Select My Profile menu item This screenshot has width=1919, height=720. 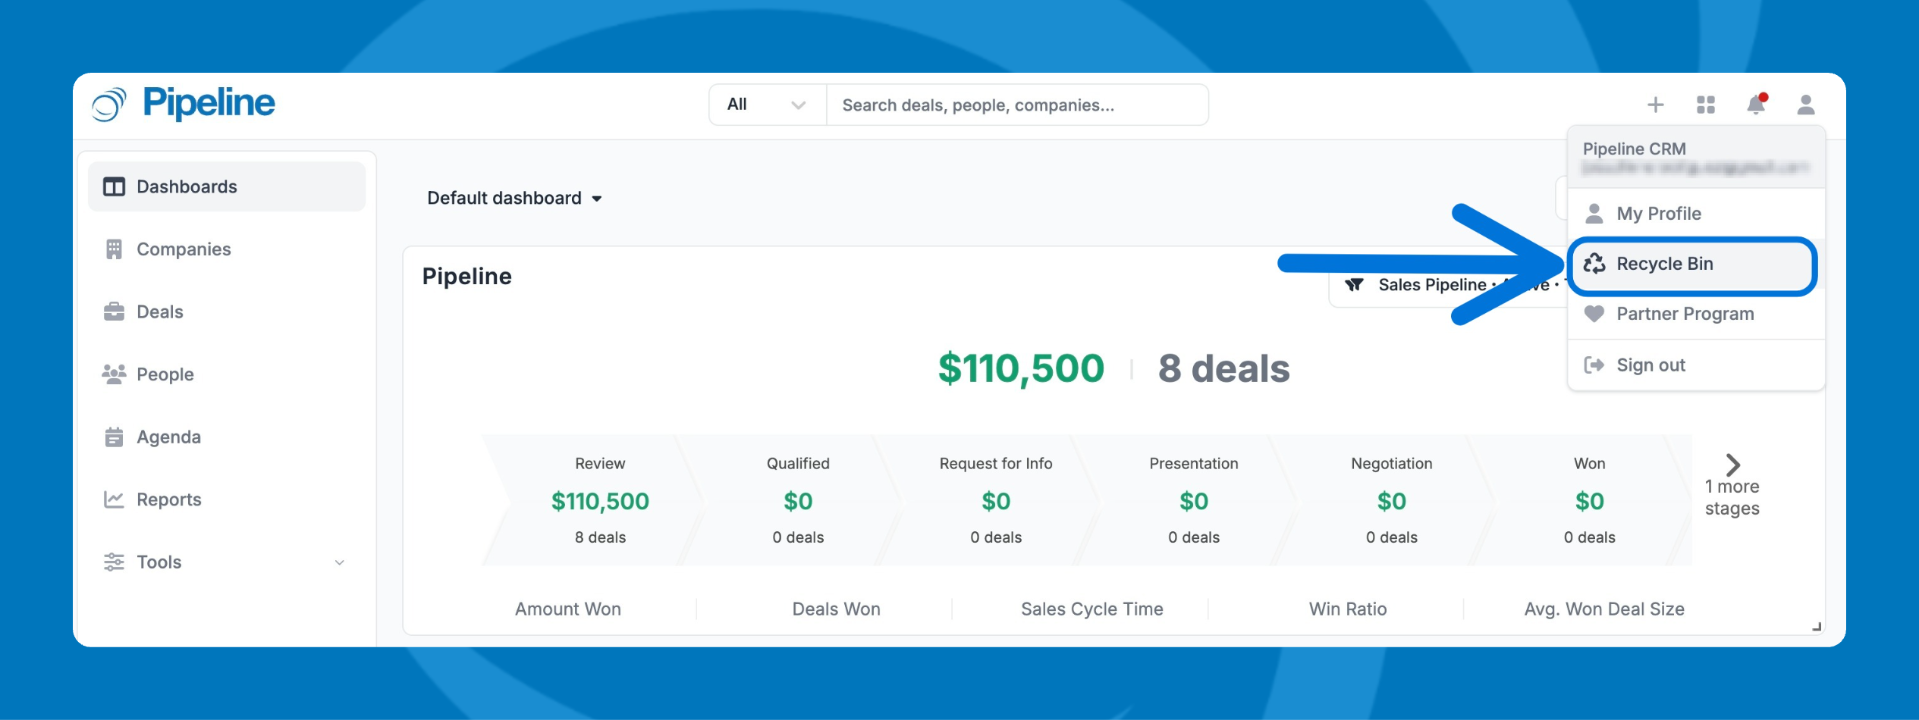point(1658,214)
